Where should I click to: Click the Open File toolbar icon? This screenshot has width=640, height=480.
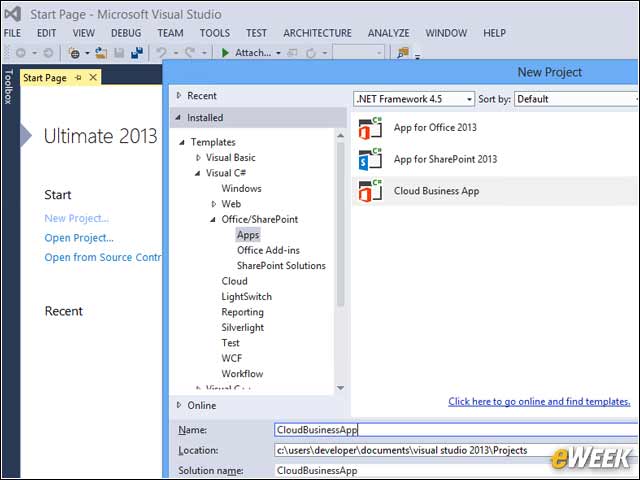(101, 53)
